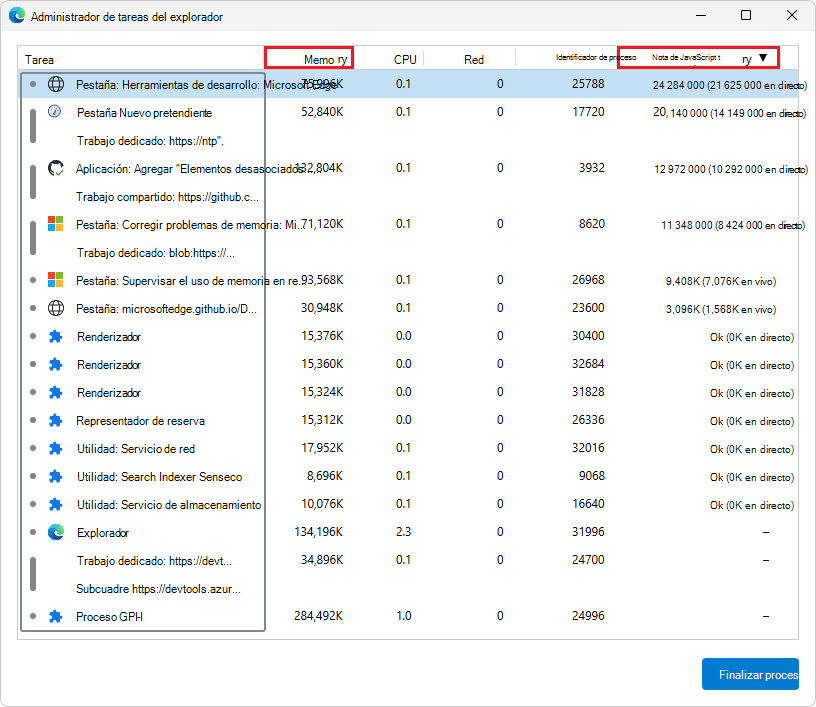Select Trabajo dedicado https://ntp row
816x707 pixels.
point(150,140)
